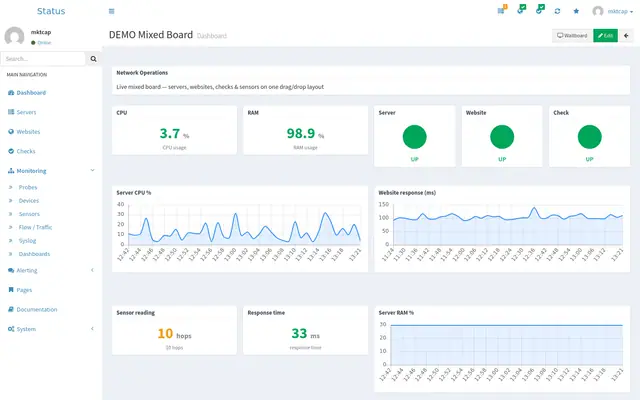The height and width of the screenshot is (400, 640).
Task: Click the Check UP green status circle
Action: point(589,137)
